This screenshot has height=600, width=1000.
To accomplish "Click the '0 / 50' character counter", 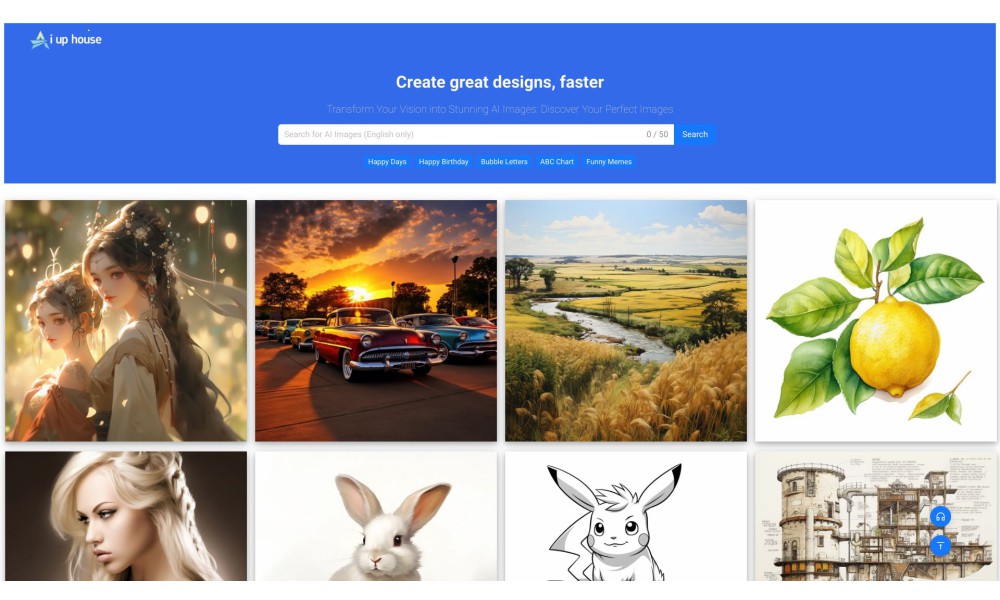I will pos(657,135).
